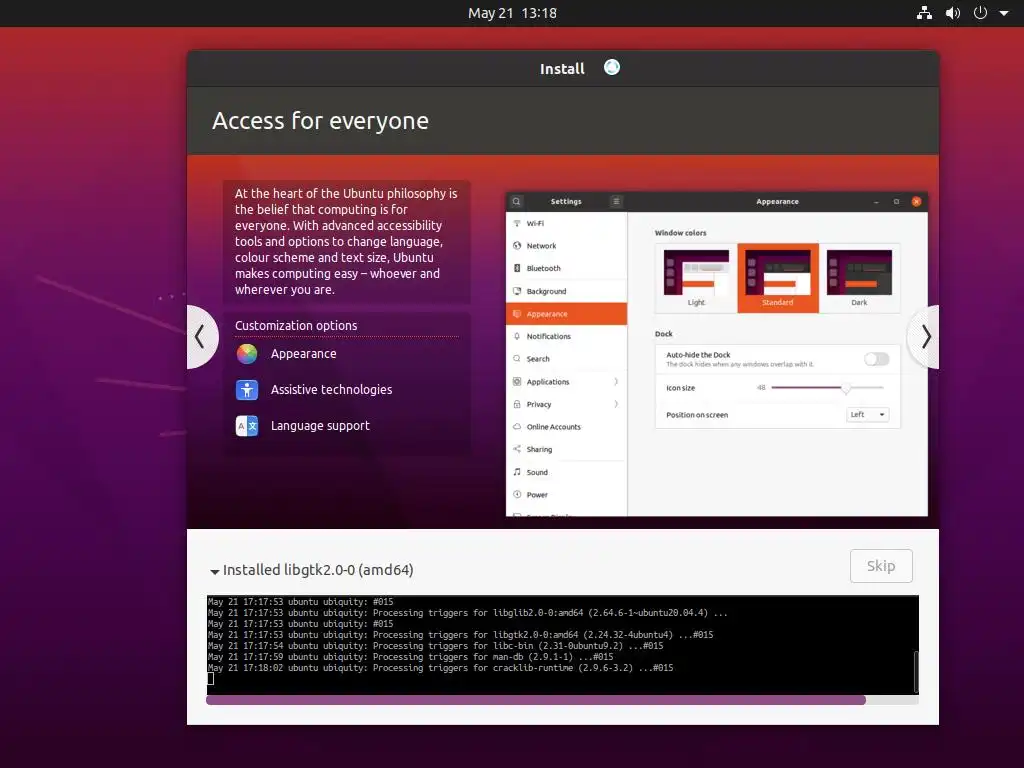Click the Network globe icon in sidebar
Screen dimensions: 1024x768
517,246
